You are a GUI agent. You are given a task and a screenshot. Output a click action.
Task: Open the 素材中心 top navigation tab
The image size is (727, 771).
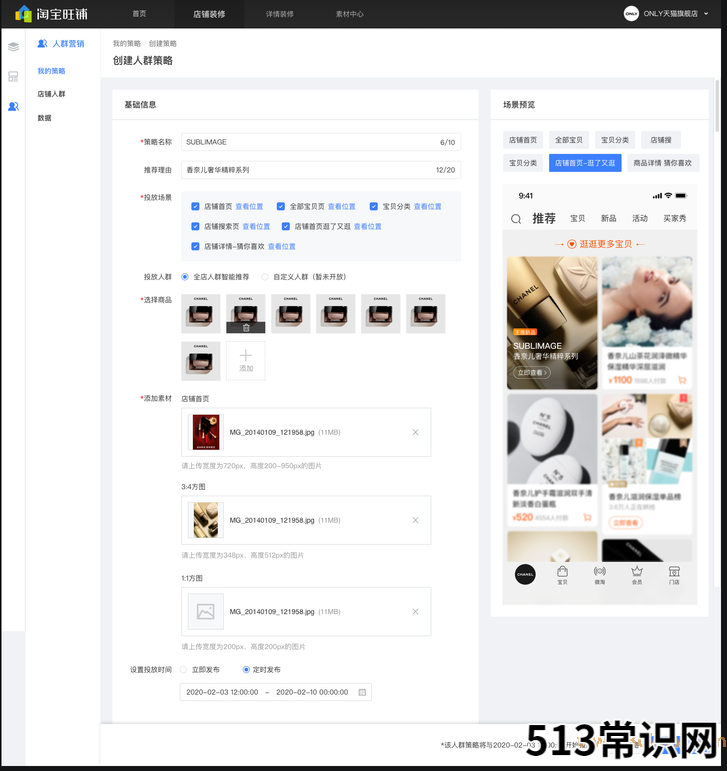[349, 14]
